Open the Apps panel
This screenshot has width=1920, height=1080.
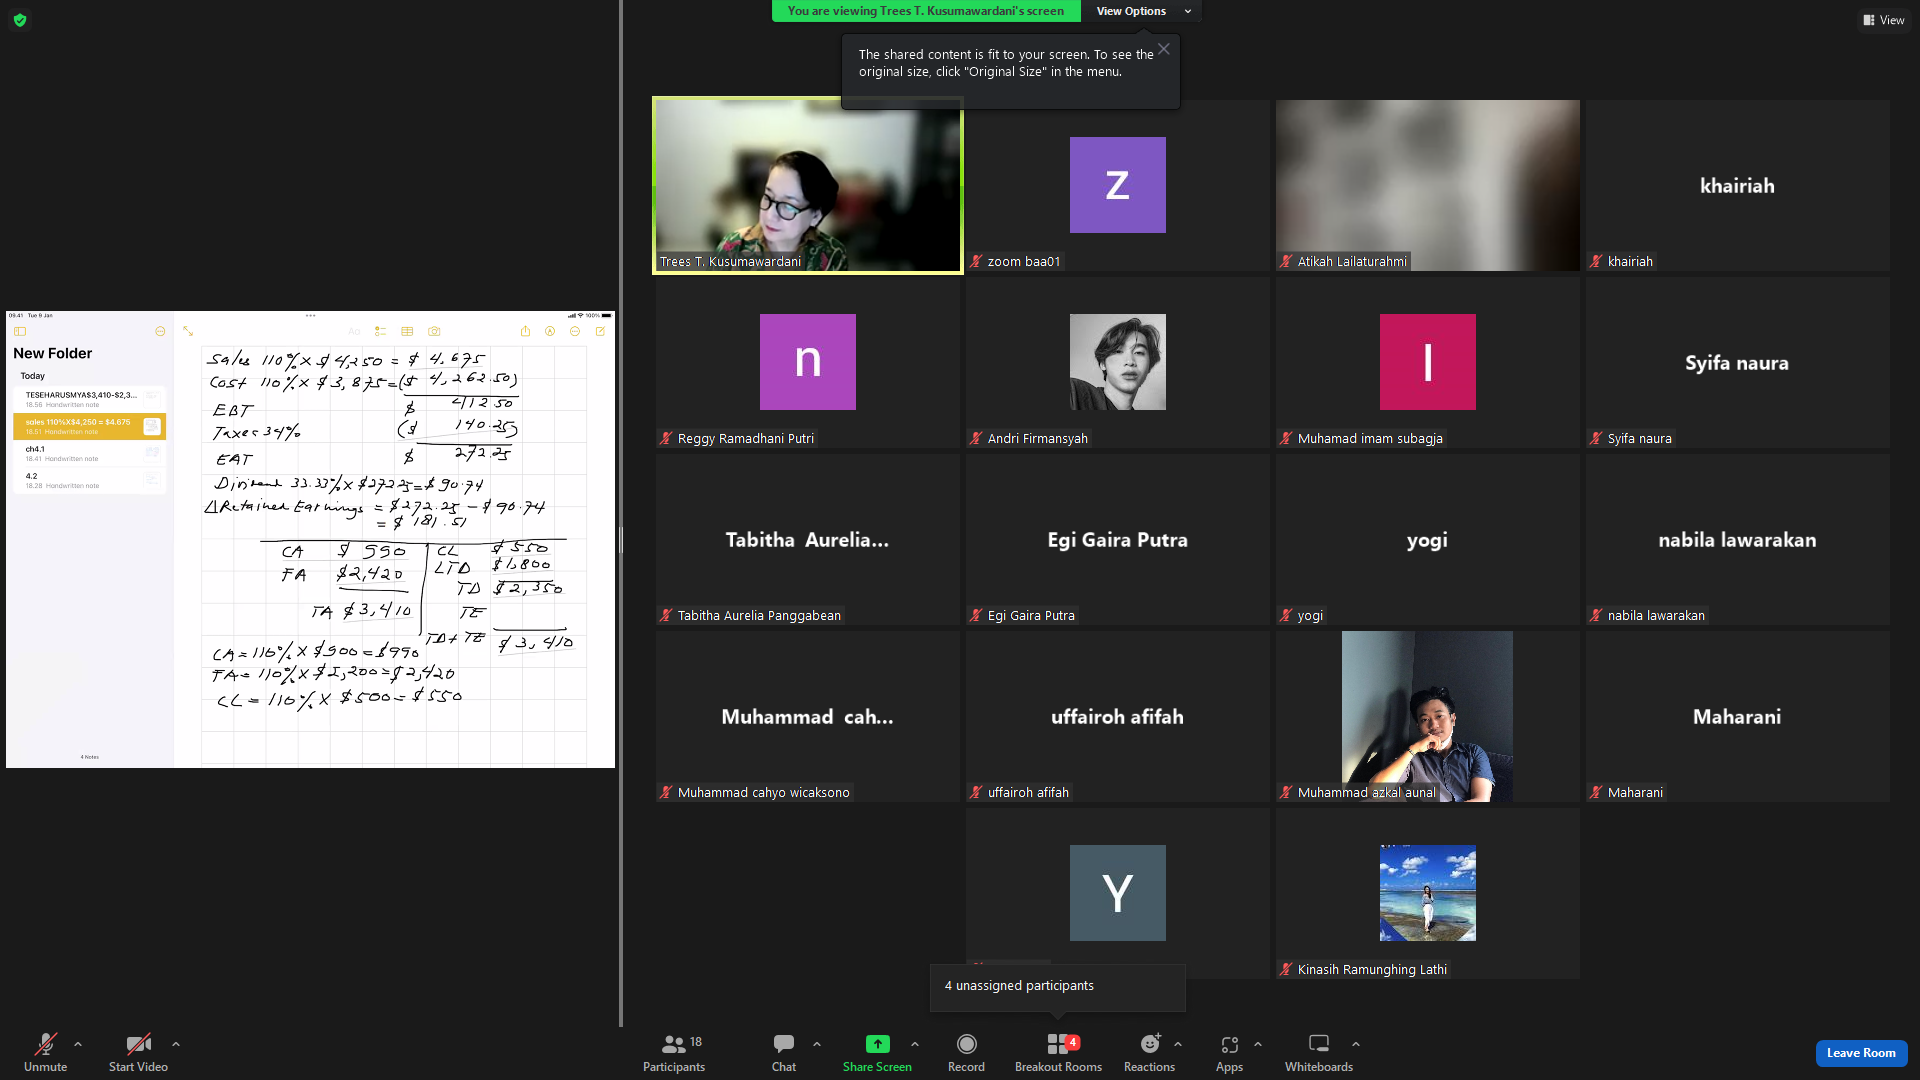coord(1229,1053)
